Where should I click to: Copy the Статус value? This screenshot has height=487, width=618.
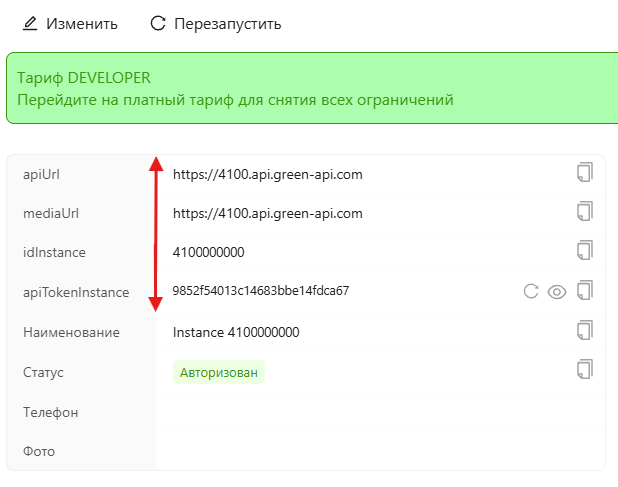(585, 370)
